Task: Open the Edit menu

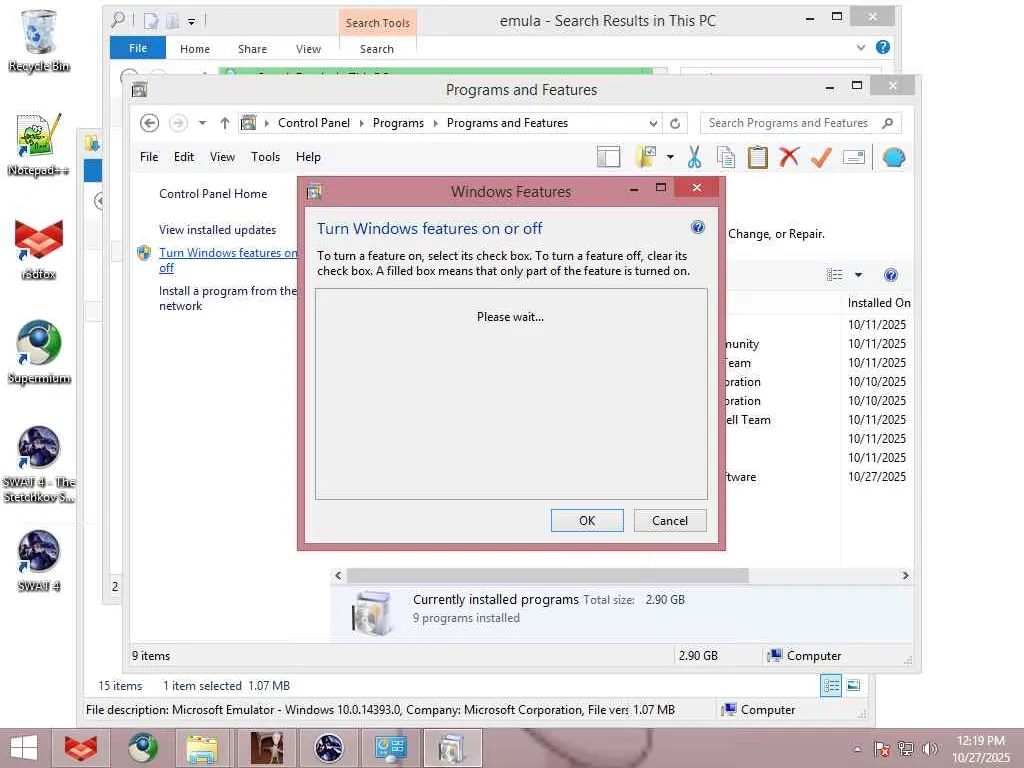Action: click(184, 157)
